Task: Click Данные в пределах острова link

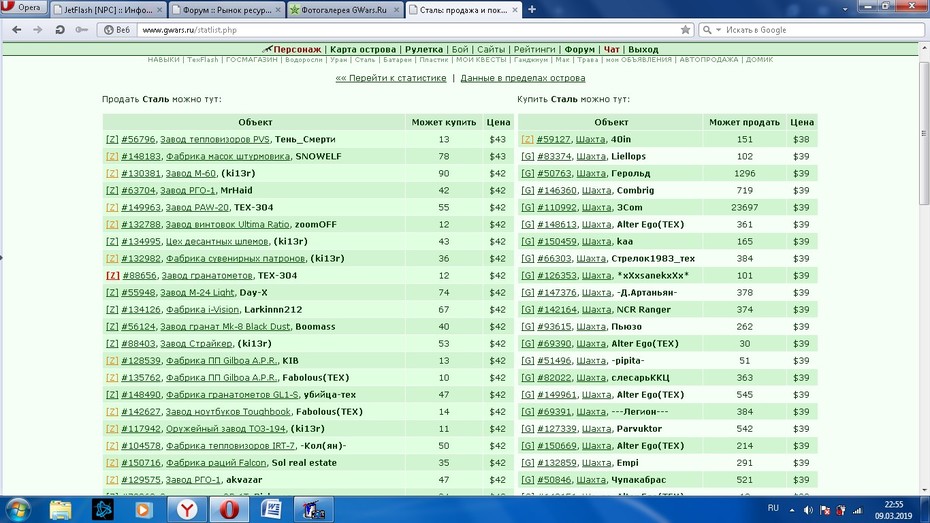Action: click(523, 78)
